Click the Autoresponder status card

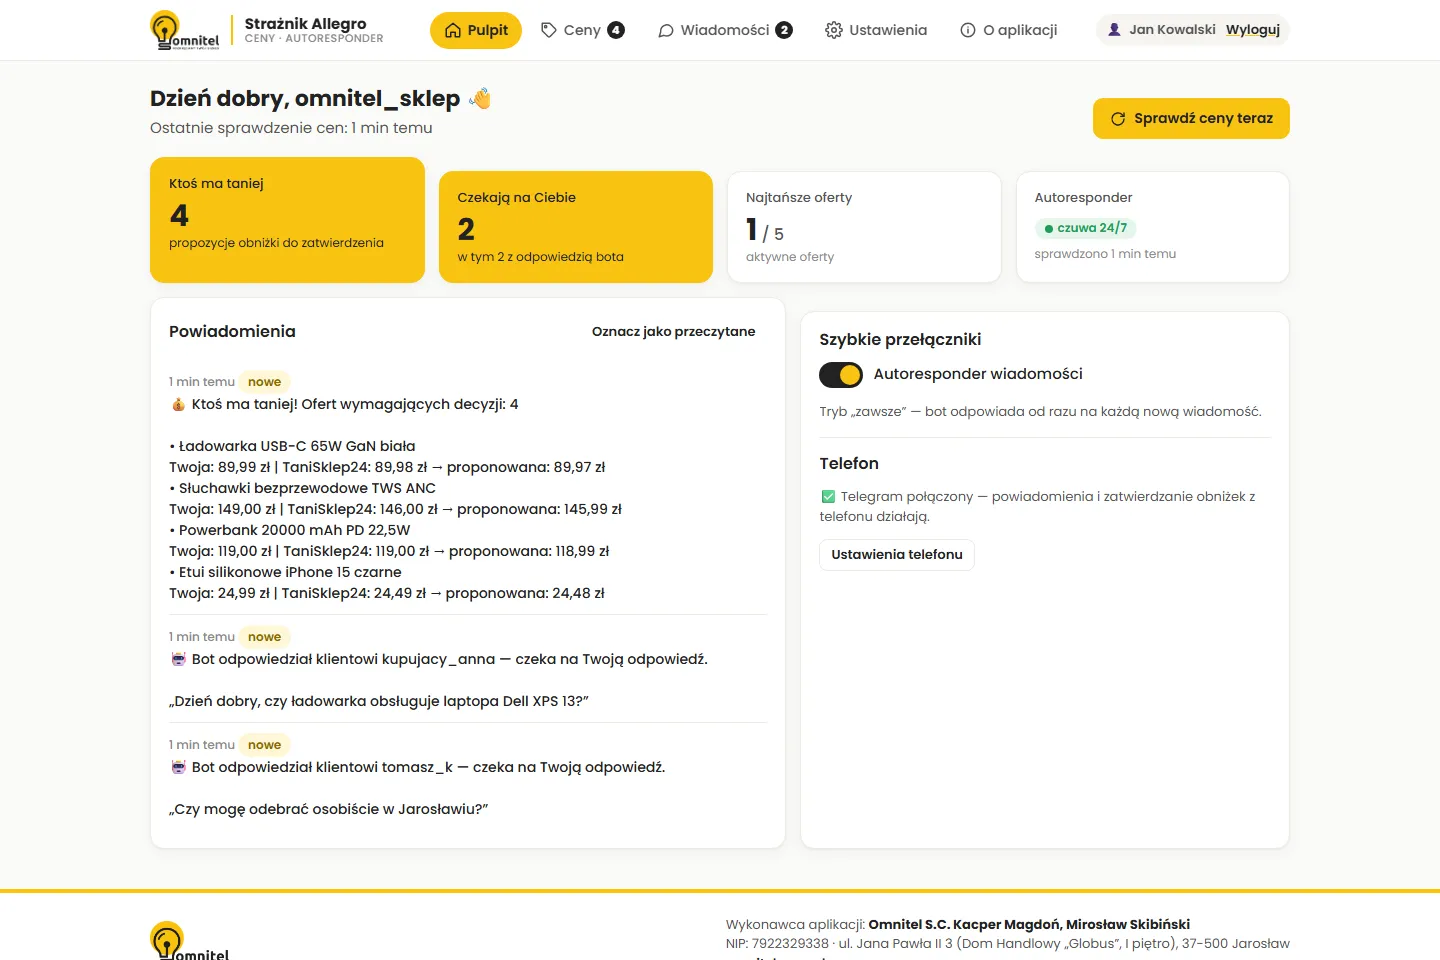click(x=1153, y=227)
